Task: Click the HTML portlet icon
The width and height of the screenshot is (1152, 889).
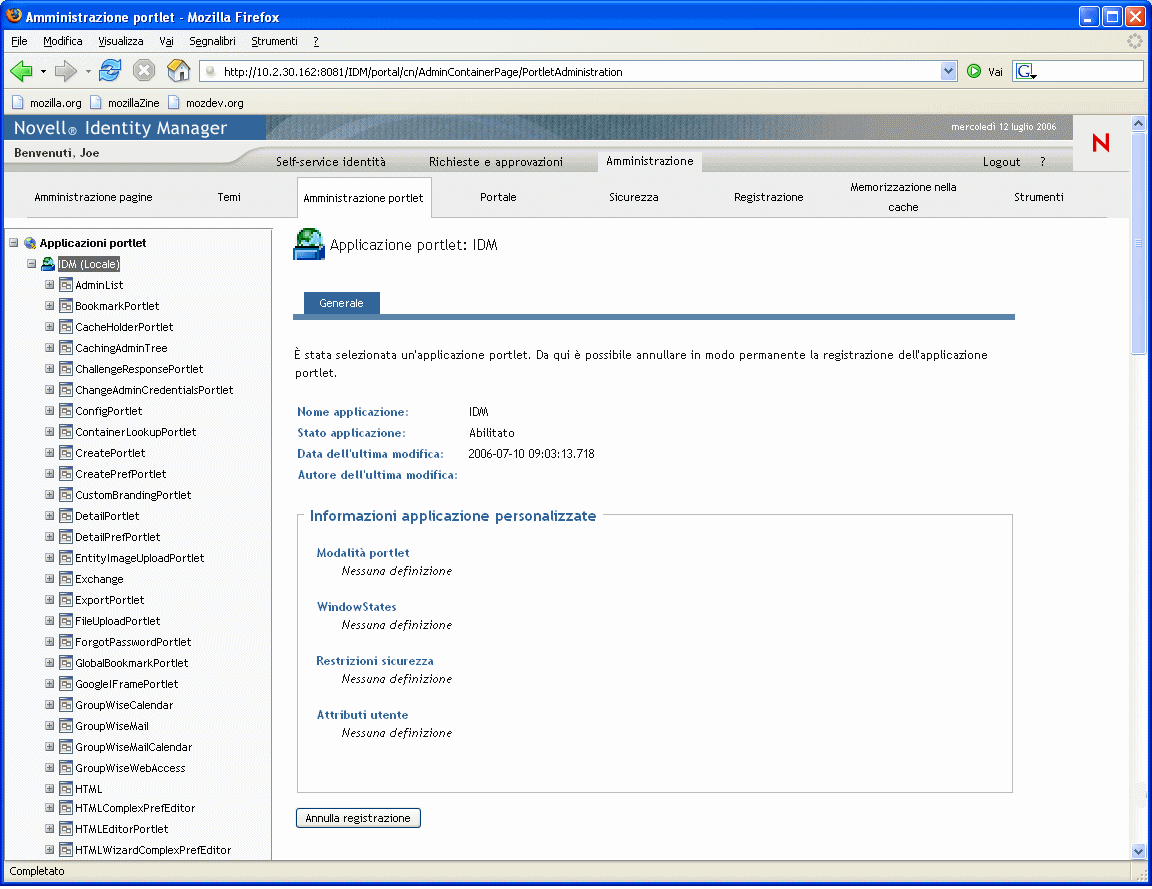Action: coord(66,789)
